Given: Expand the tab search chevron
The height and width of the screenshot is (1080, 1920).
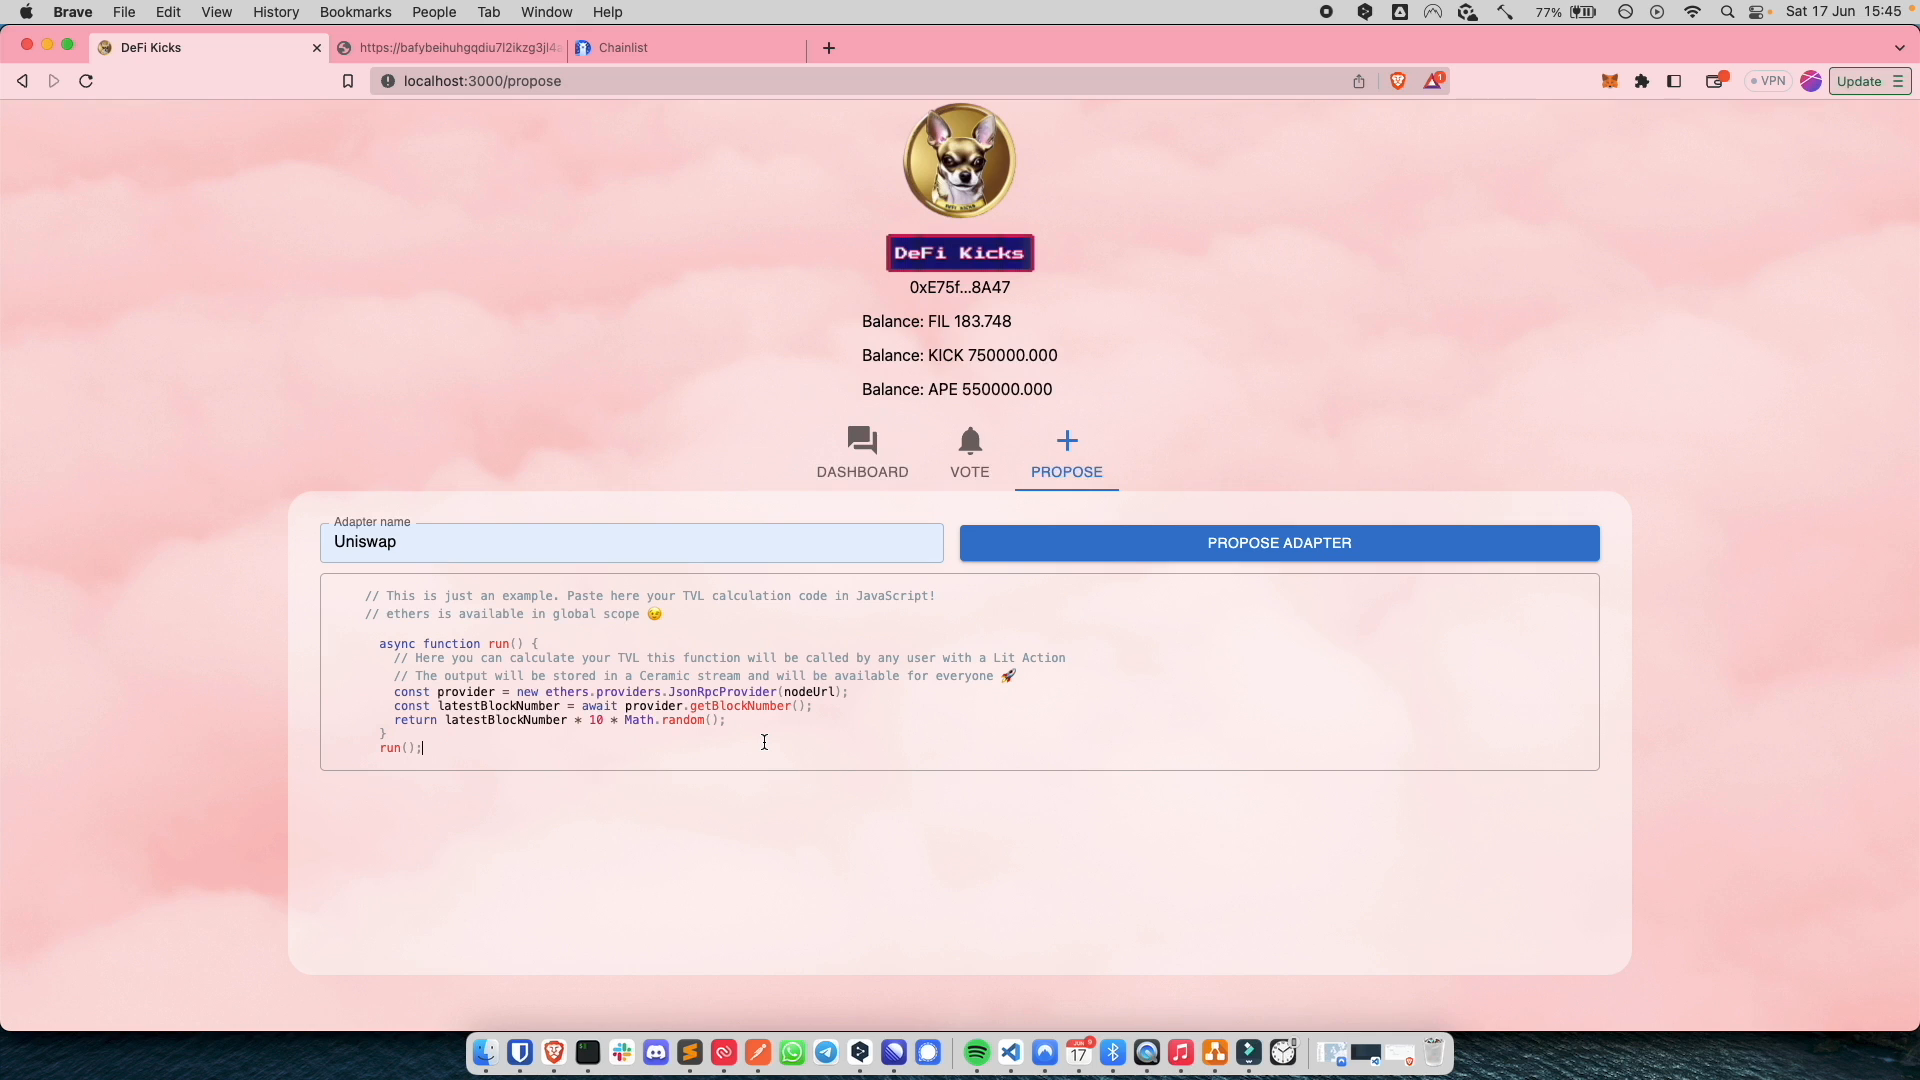Looking at the screenshot, I should pos(1899,48).
